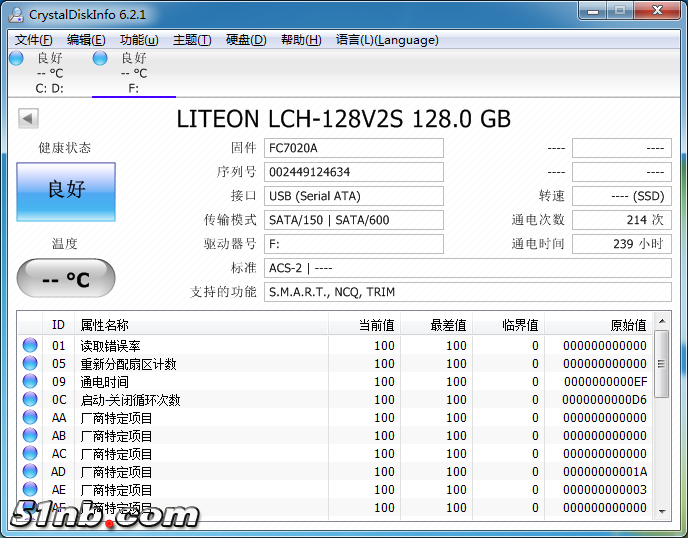Click status orb for attribute AA
The width and height of the screenshot is (688, 538).
[30, 417]
